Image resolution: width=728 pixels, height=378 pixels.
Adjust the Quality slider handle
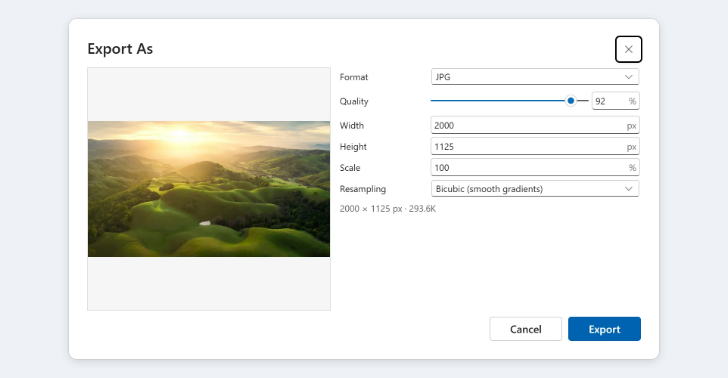[571, 101]
